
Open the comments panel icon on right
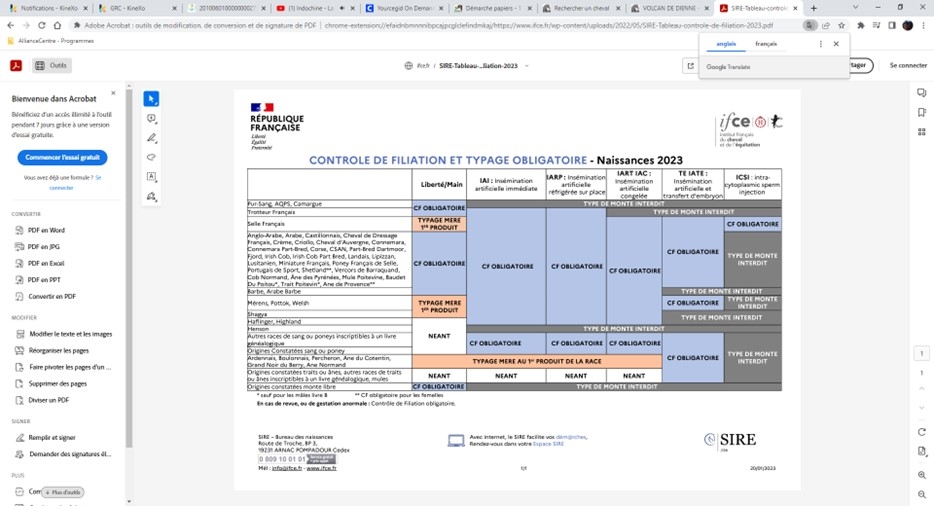[x=921, y=93]
